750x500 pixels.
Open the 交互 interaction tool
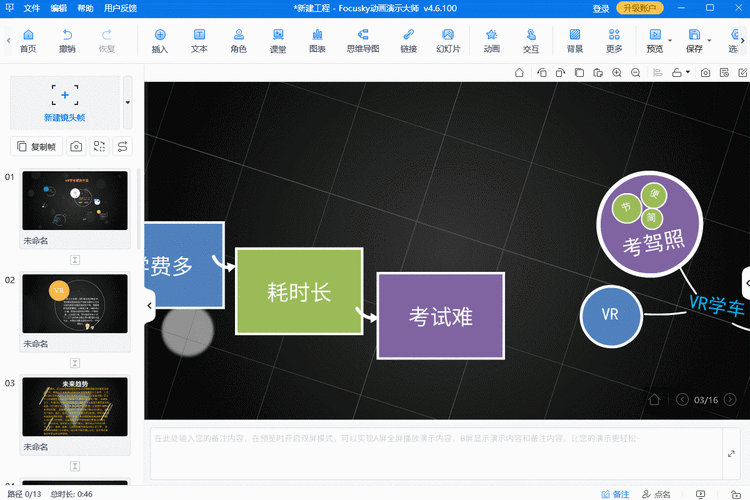[530, 41]
